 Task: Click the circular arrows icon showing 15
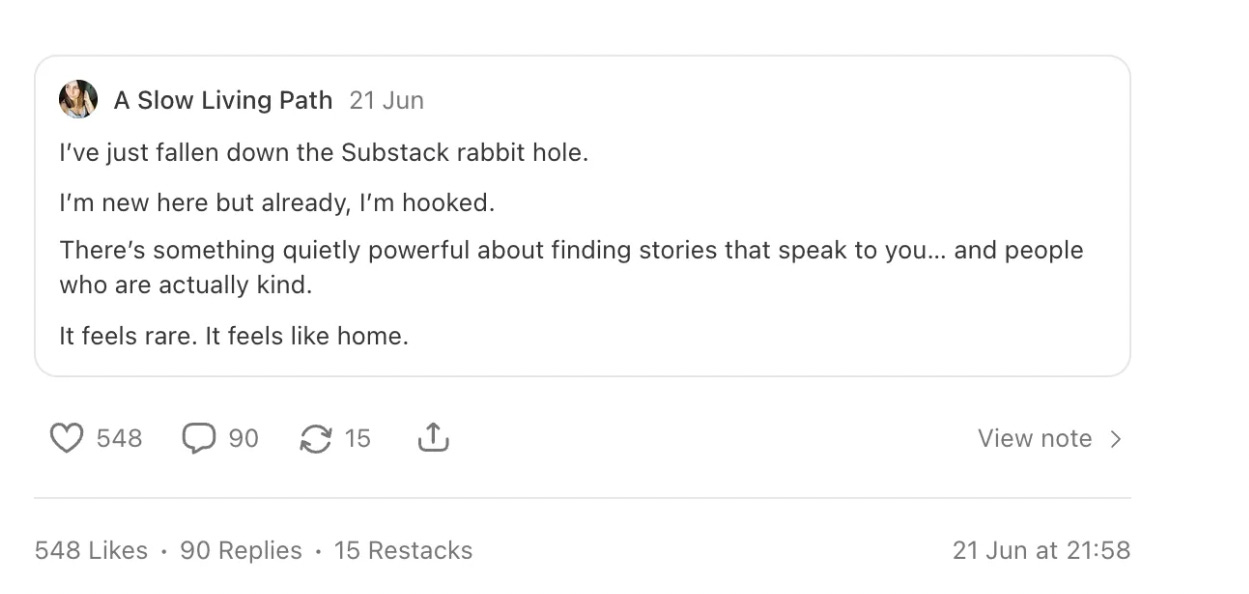click(x=318, y=438)
